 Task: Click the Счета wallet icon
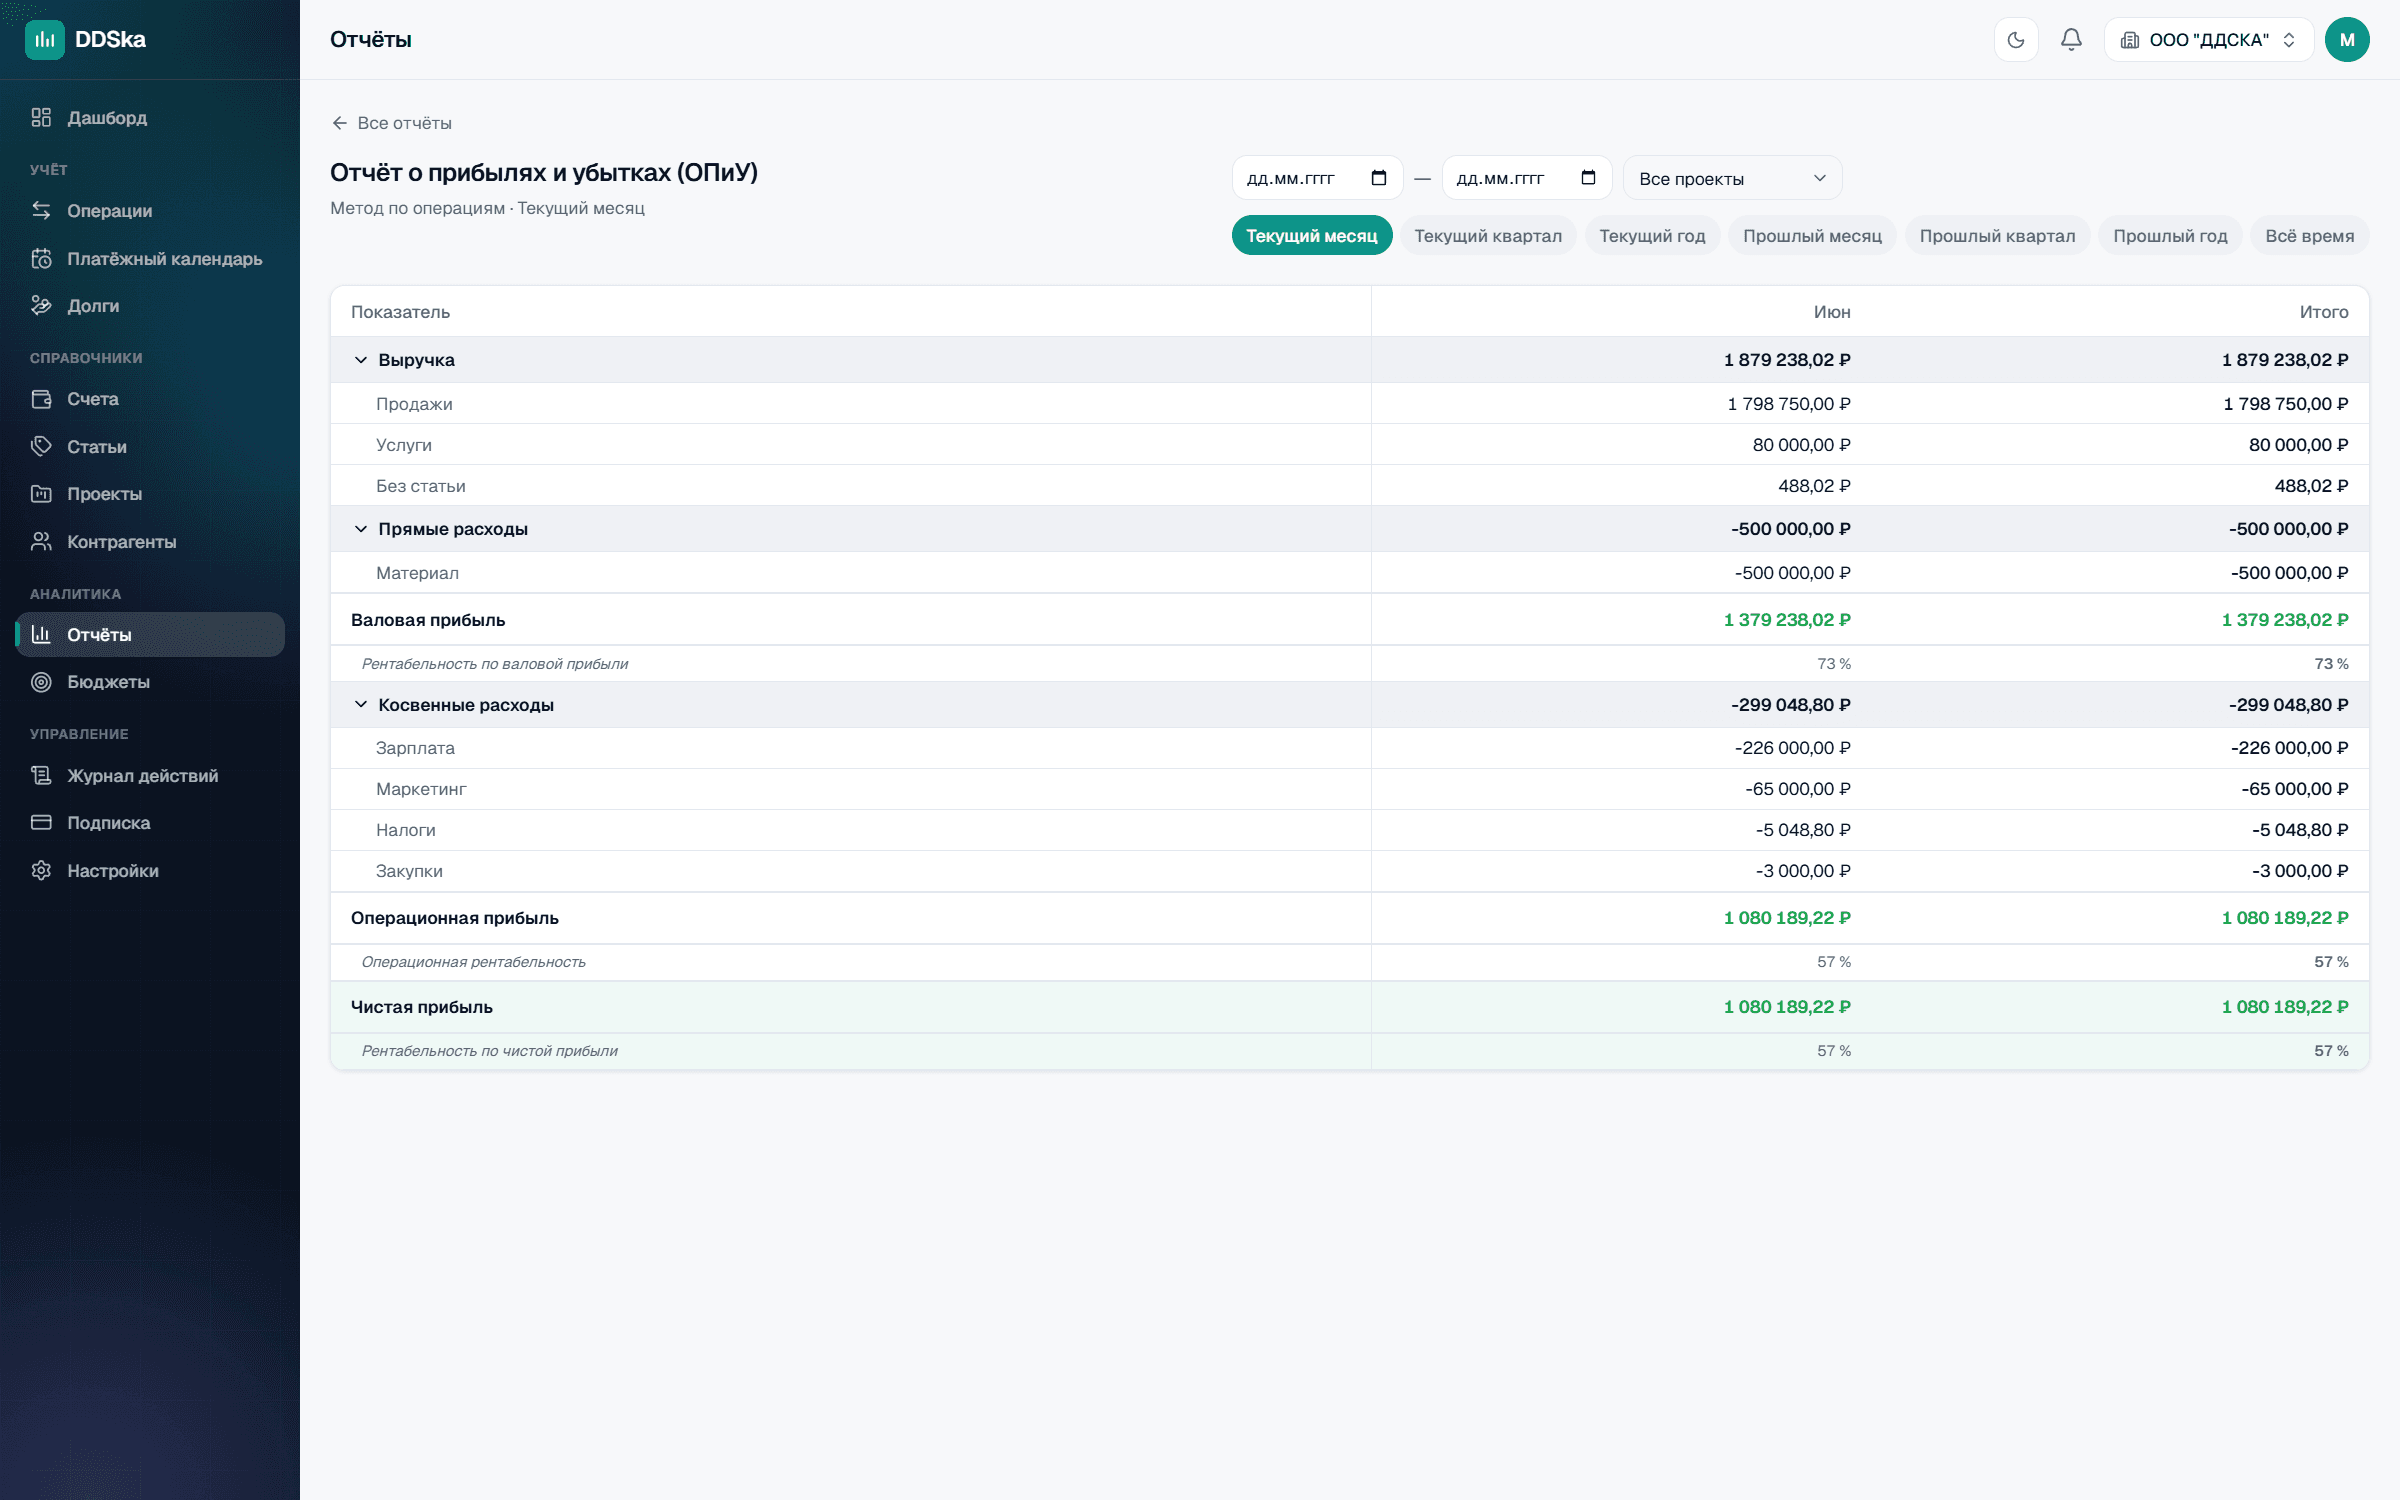click(x=41, y=399)
